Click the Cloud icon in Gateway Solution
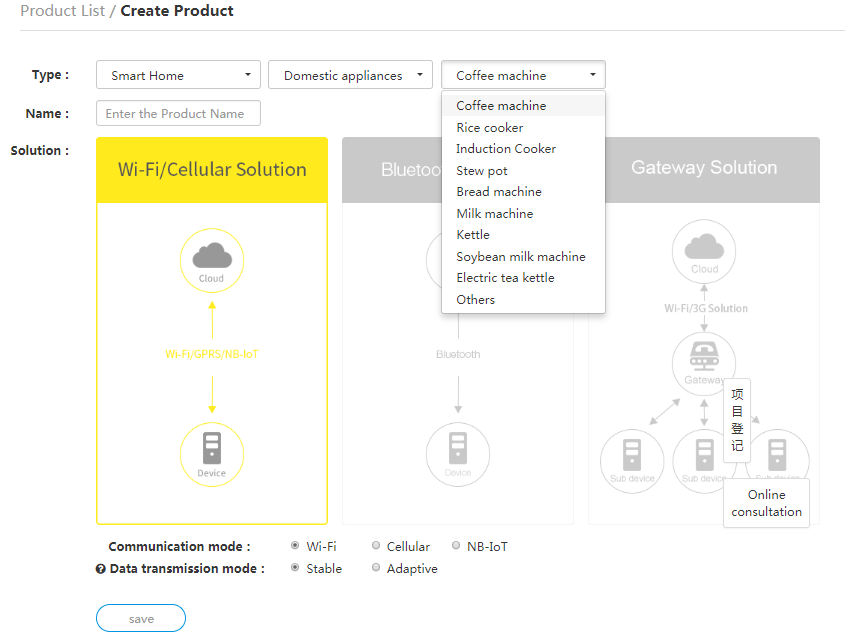The image size is (868, 632). click(704, 252)
